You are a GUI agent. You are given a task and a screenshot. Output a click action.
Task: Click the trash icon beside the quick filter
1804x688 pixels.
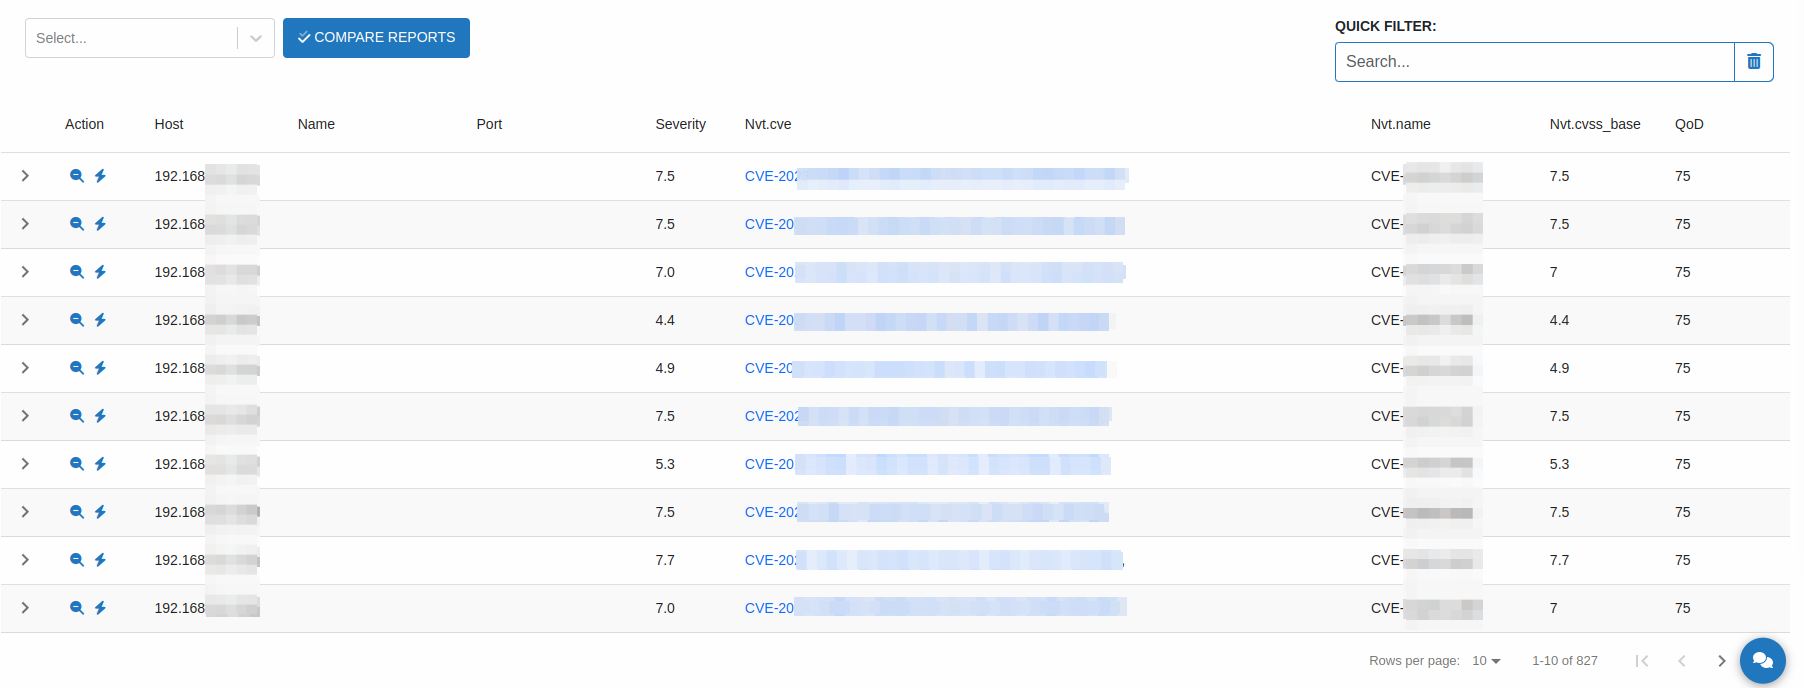1753,62
